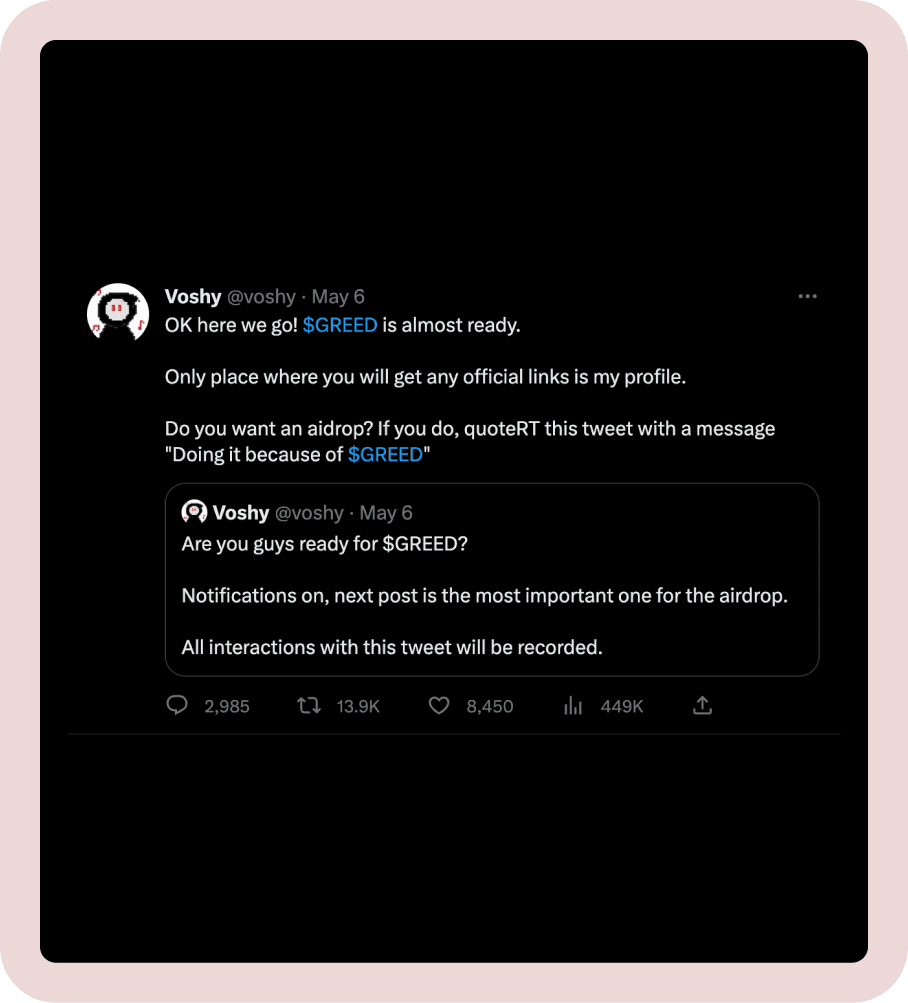Open bold Voshy name on main tweet

tap(193, 297)
